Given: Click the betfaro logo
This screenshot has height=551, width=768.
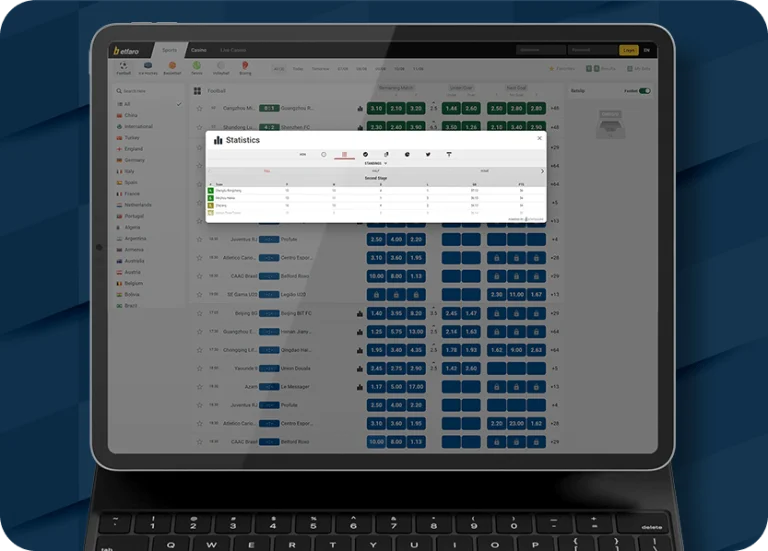Looking at the screenshot, I should [126, 50].
